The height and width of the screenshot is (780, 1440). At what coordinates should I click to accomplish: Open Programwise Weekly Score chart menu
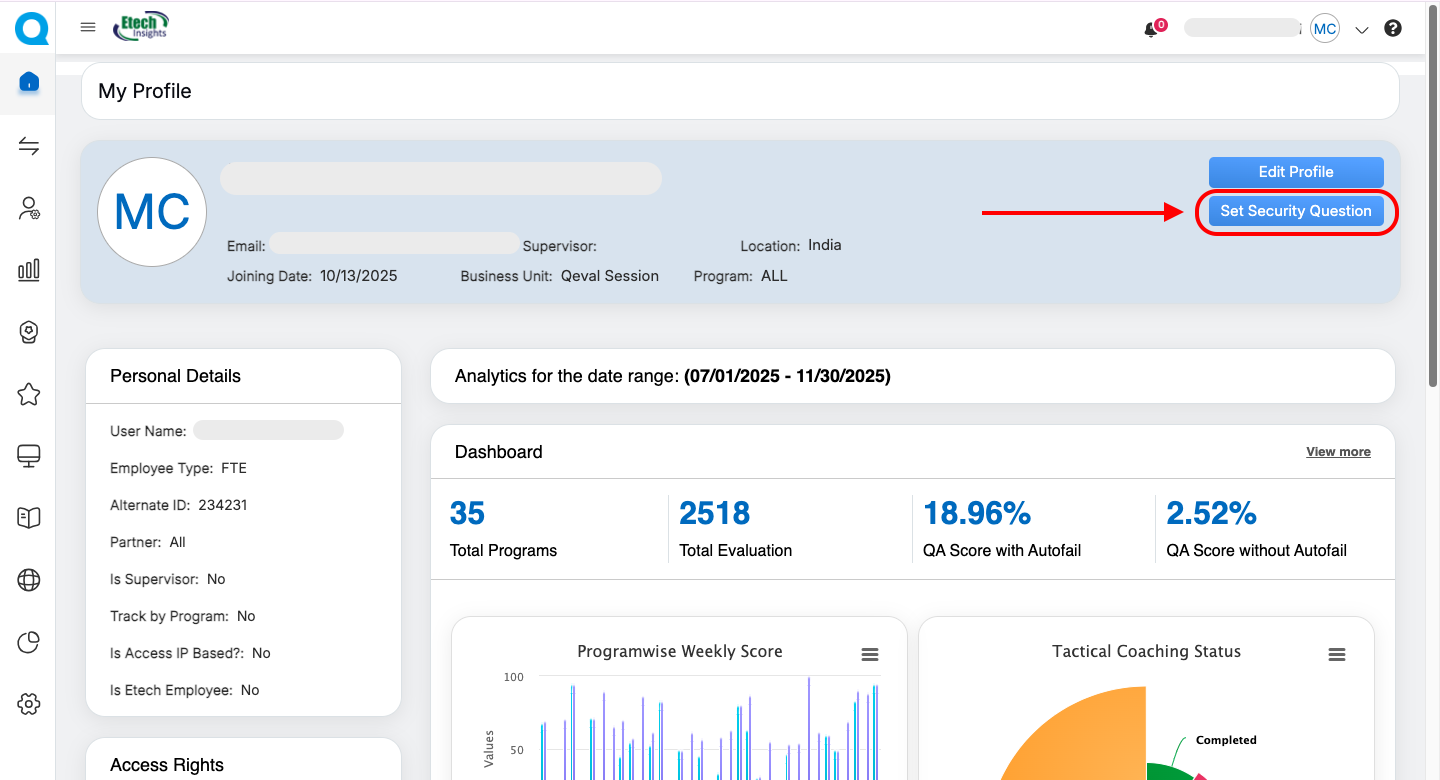click(870, 654)
